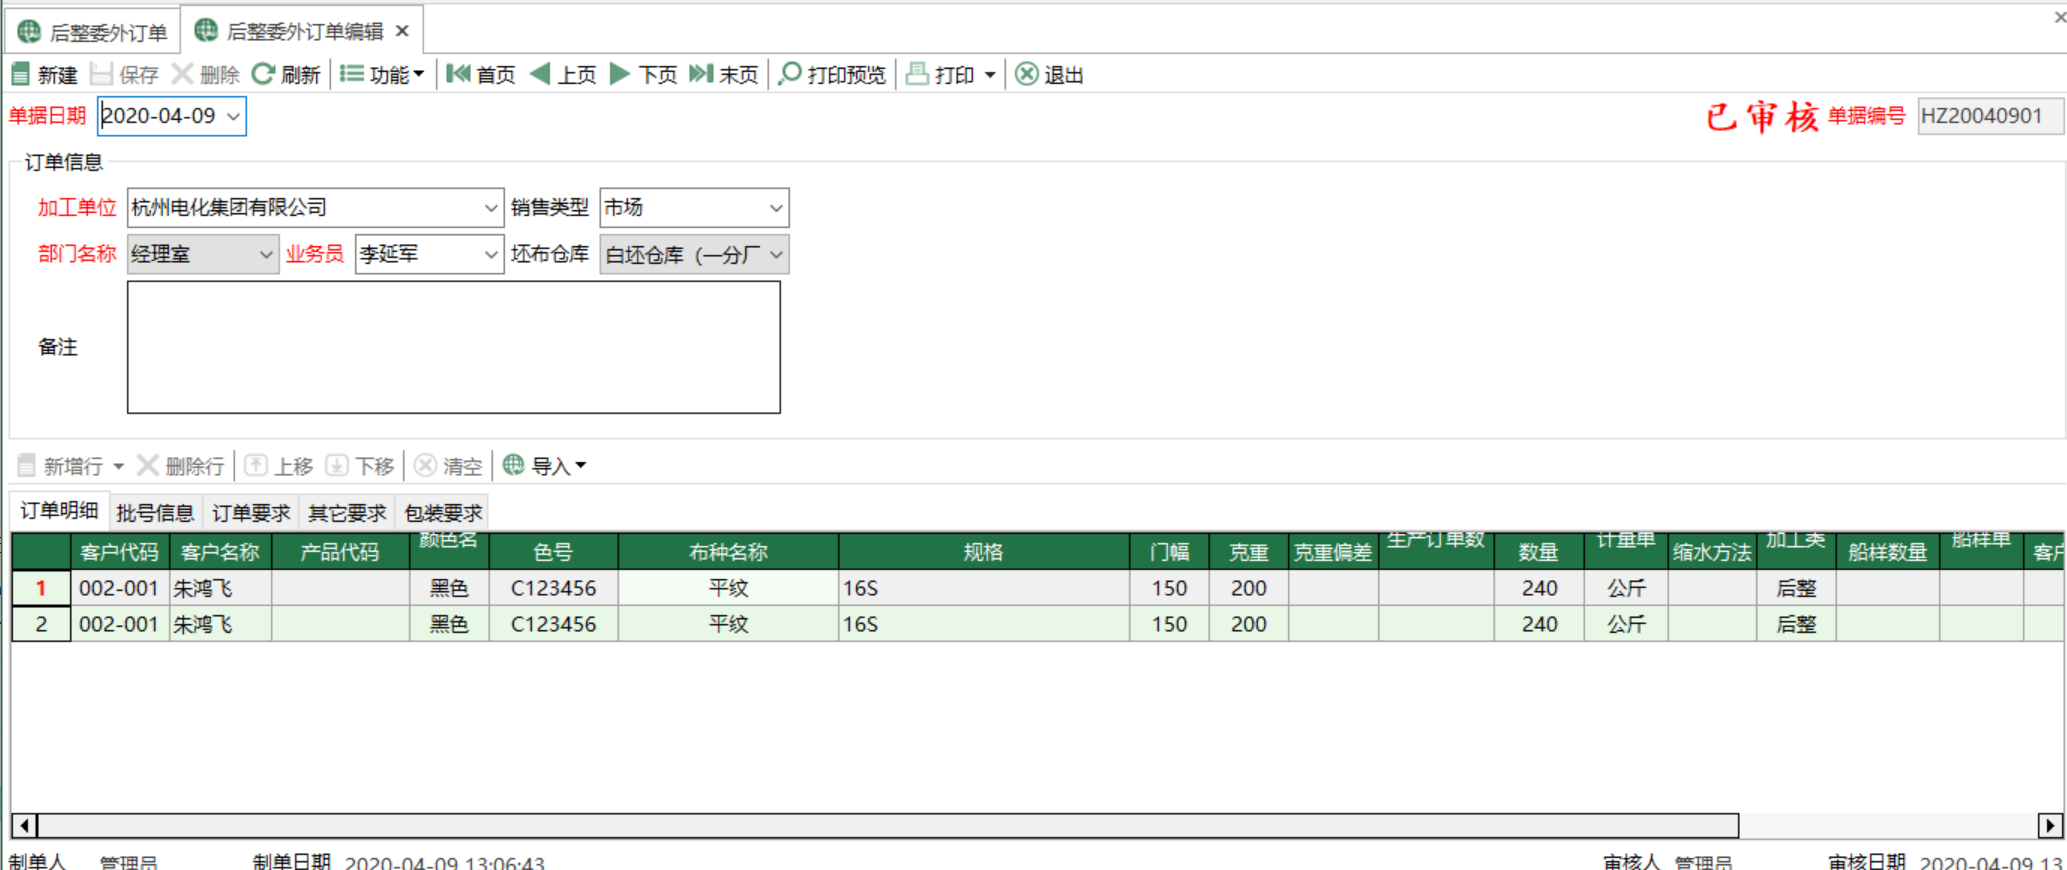Click the 缩水方法 column header
Screen dimensions: 2067x870
tap(1712, 552)
